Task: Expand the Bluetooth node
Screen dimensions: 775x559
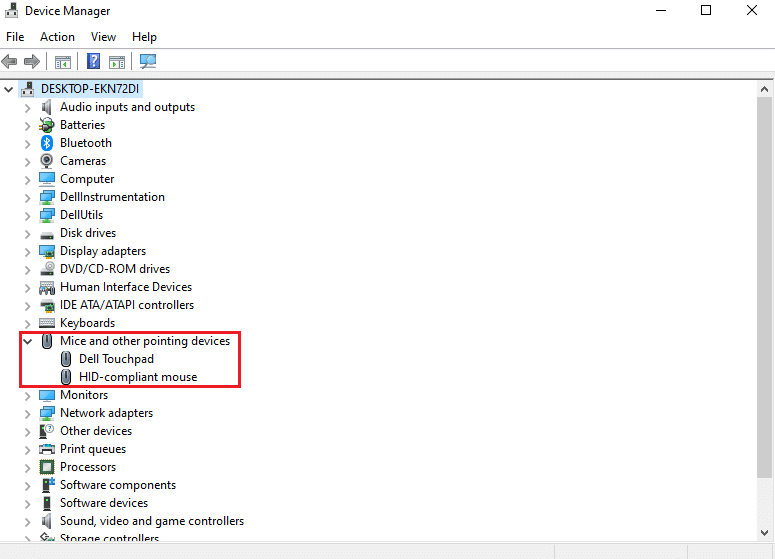Action: (x=28, y=144)
